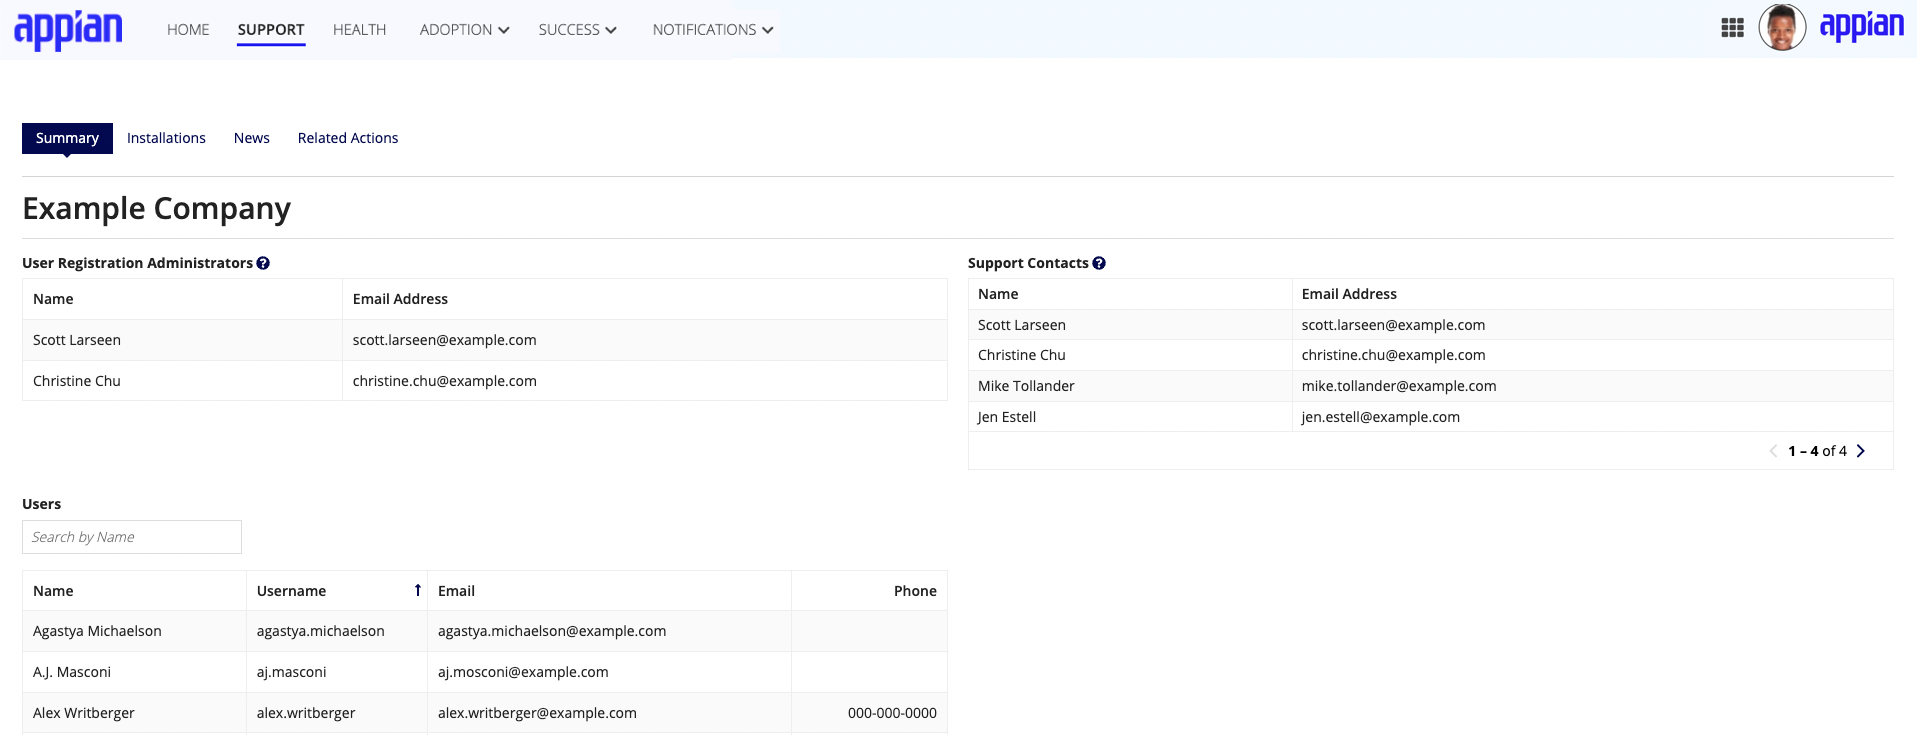Click Jen Estell in Support Contacts
Screen dimensions: 1917x735
[x=1007, y=417]
